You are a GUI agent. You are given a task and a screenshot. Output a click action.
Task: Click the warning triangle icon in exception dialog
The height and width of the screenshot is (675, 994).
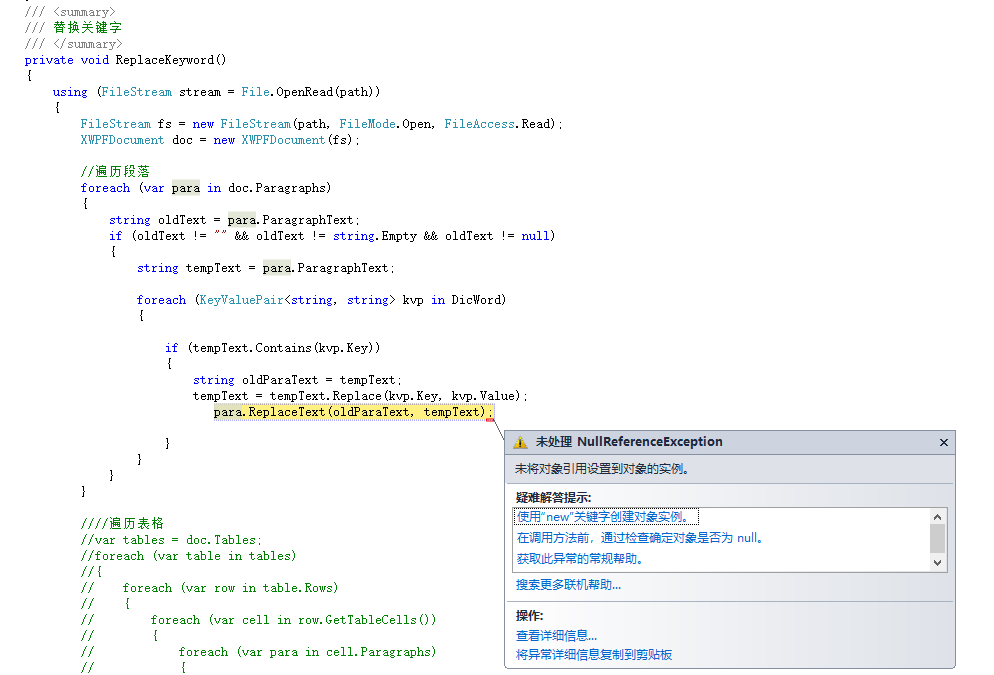(519, 441)
